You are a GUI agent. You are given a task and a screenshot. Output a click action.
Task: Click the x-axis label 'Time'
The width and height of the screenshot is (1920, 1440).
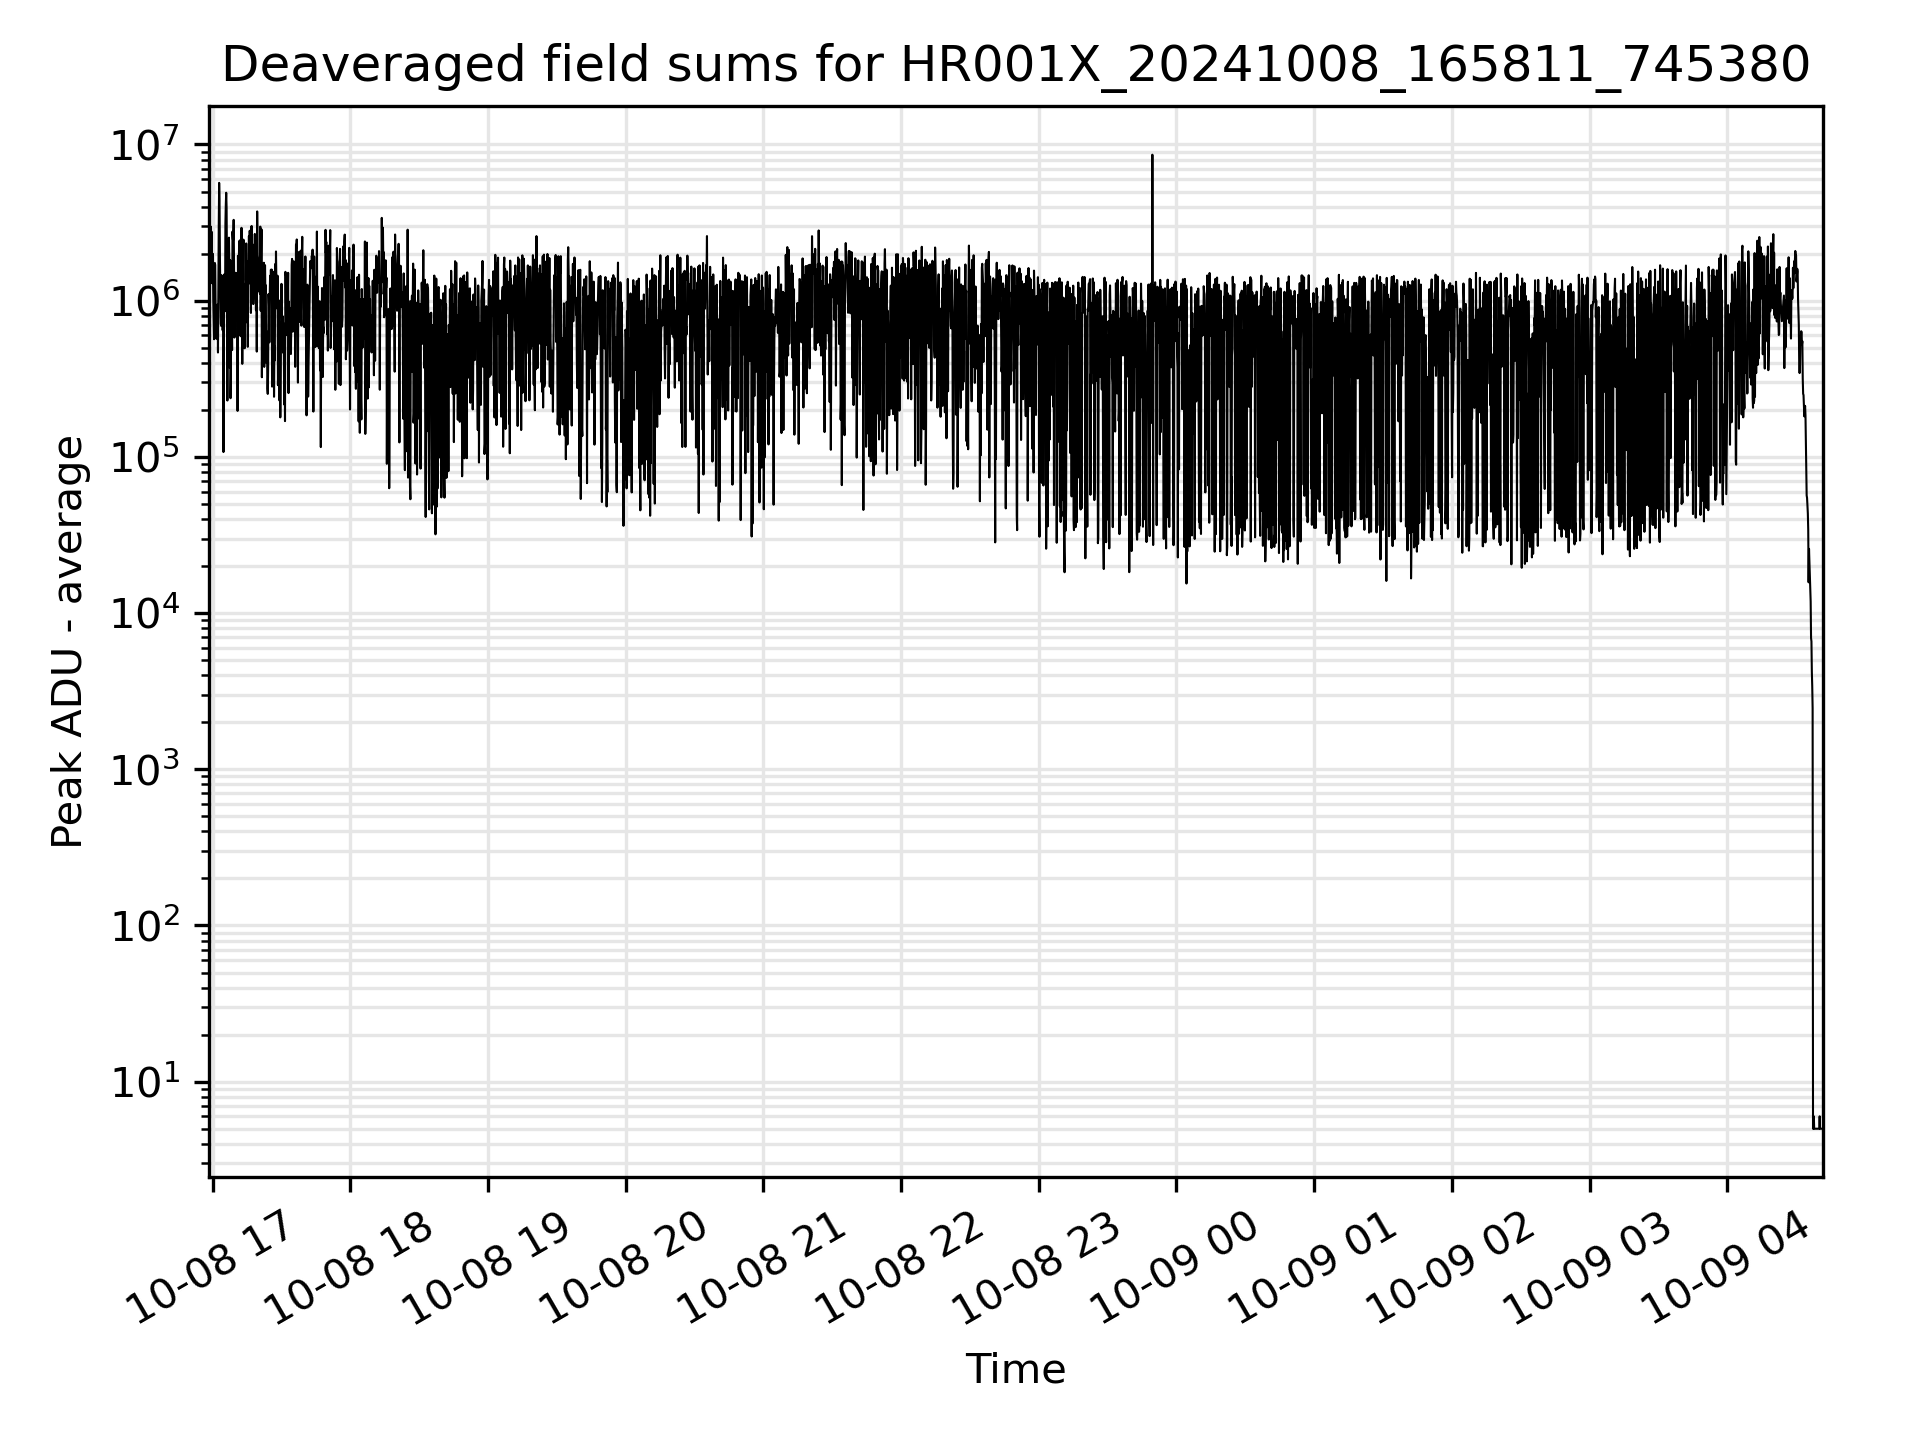point(1015,1369)
